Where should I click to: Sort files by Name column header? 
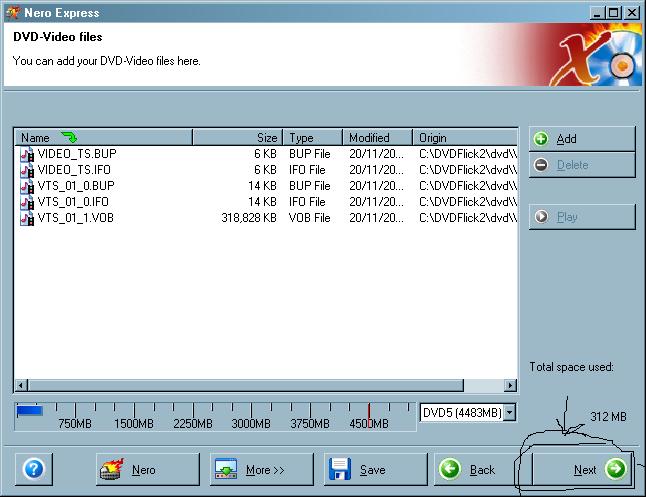coord(104,137)
